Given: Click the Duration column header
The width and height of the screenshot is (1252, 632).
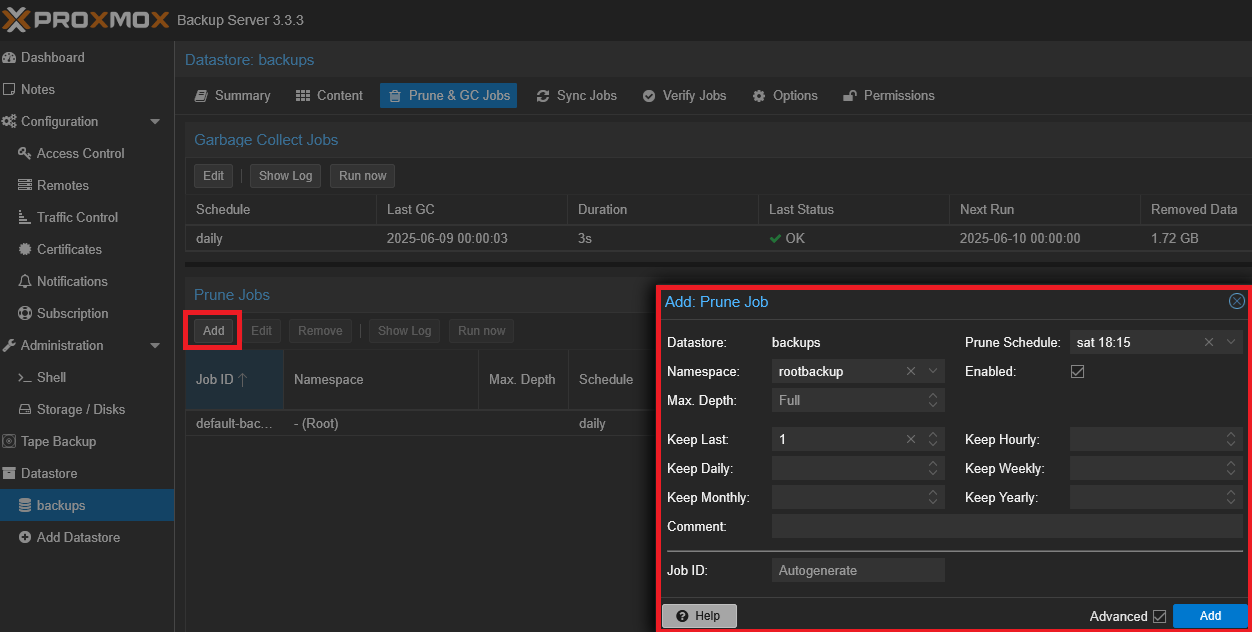Looking at the screenshot, I should pos(662,210).
